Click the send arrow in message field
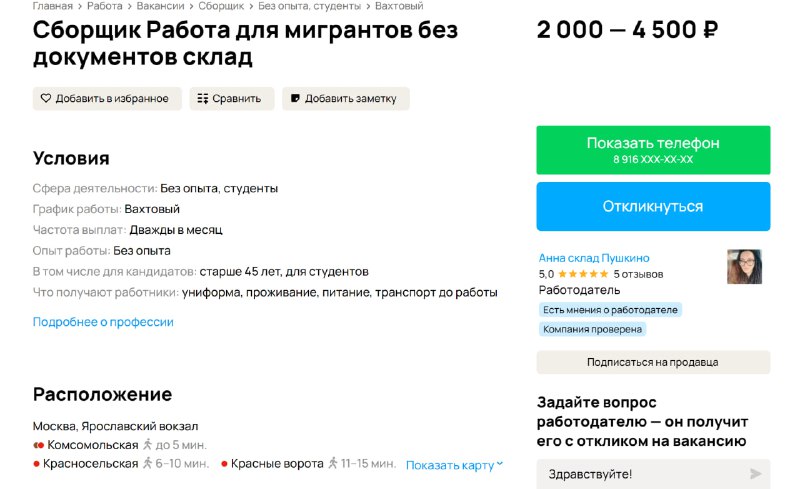 point(756,474)
